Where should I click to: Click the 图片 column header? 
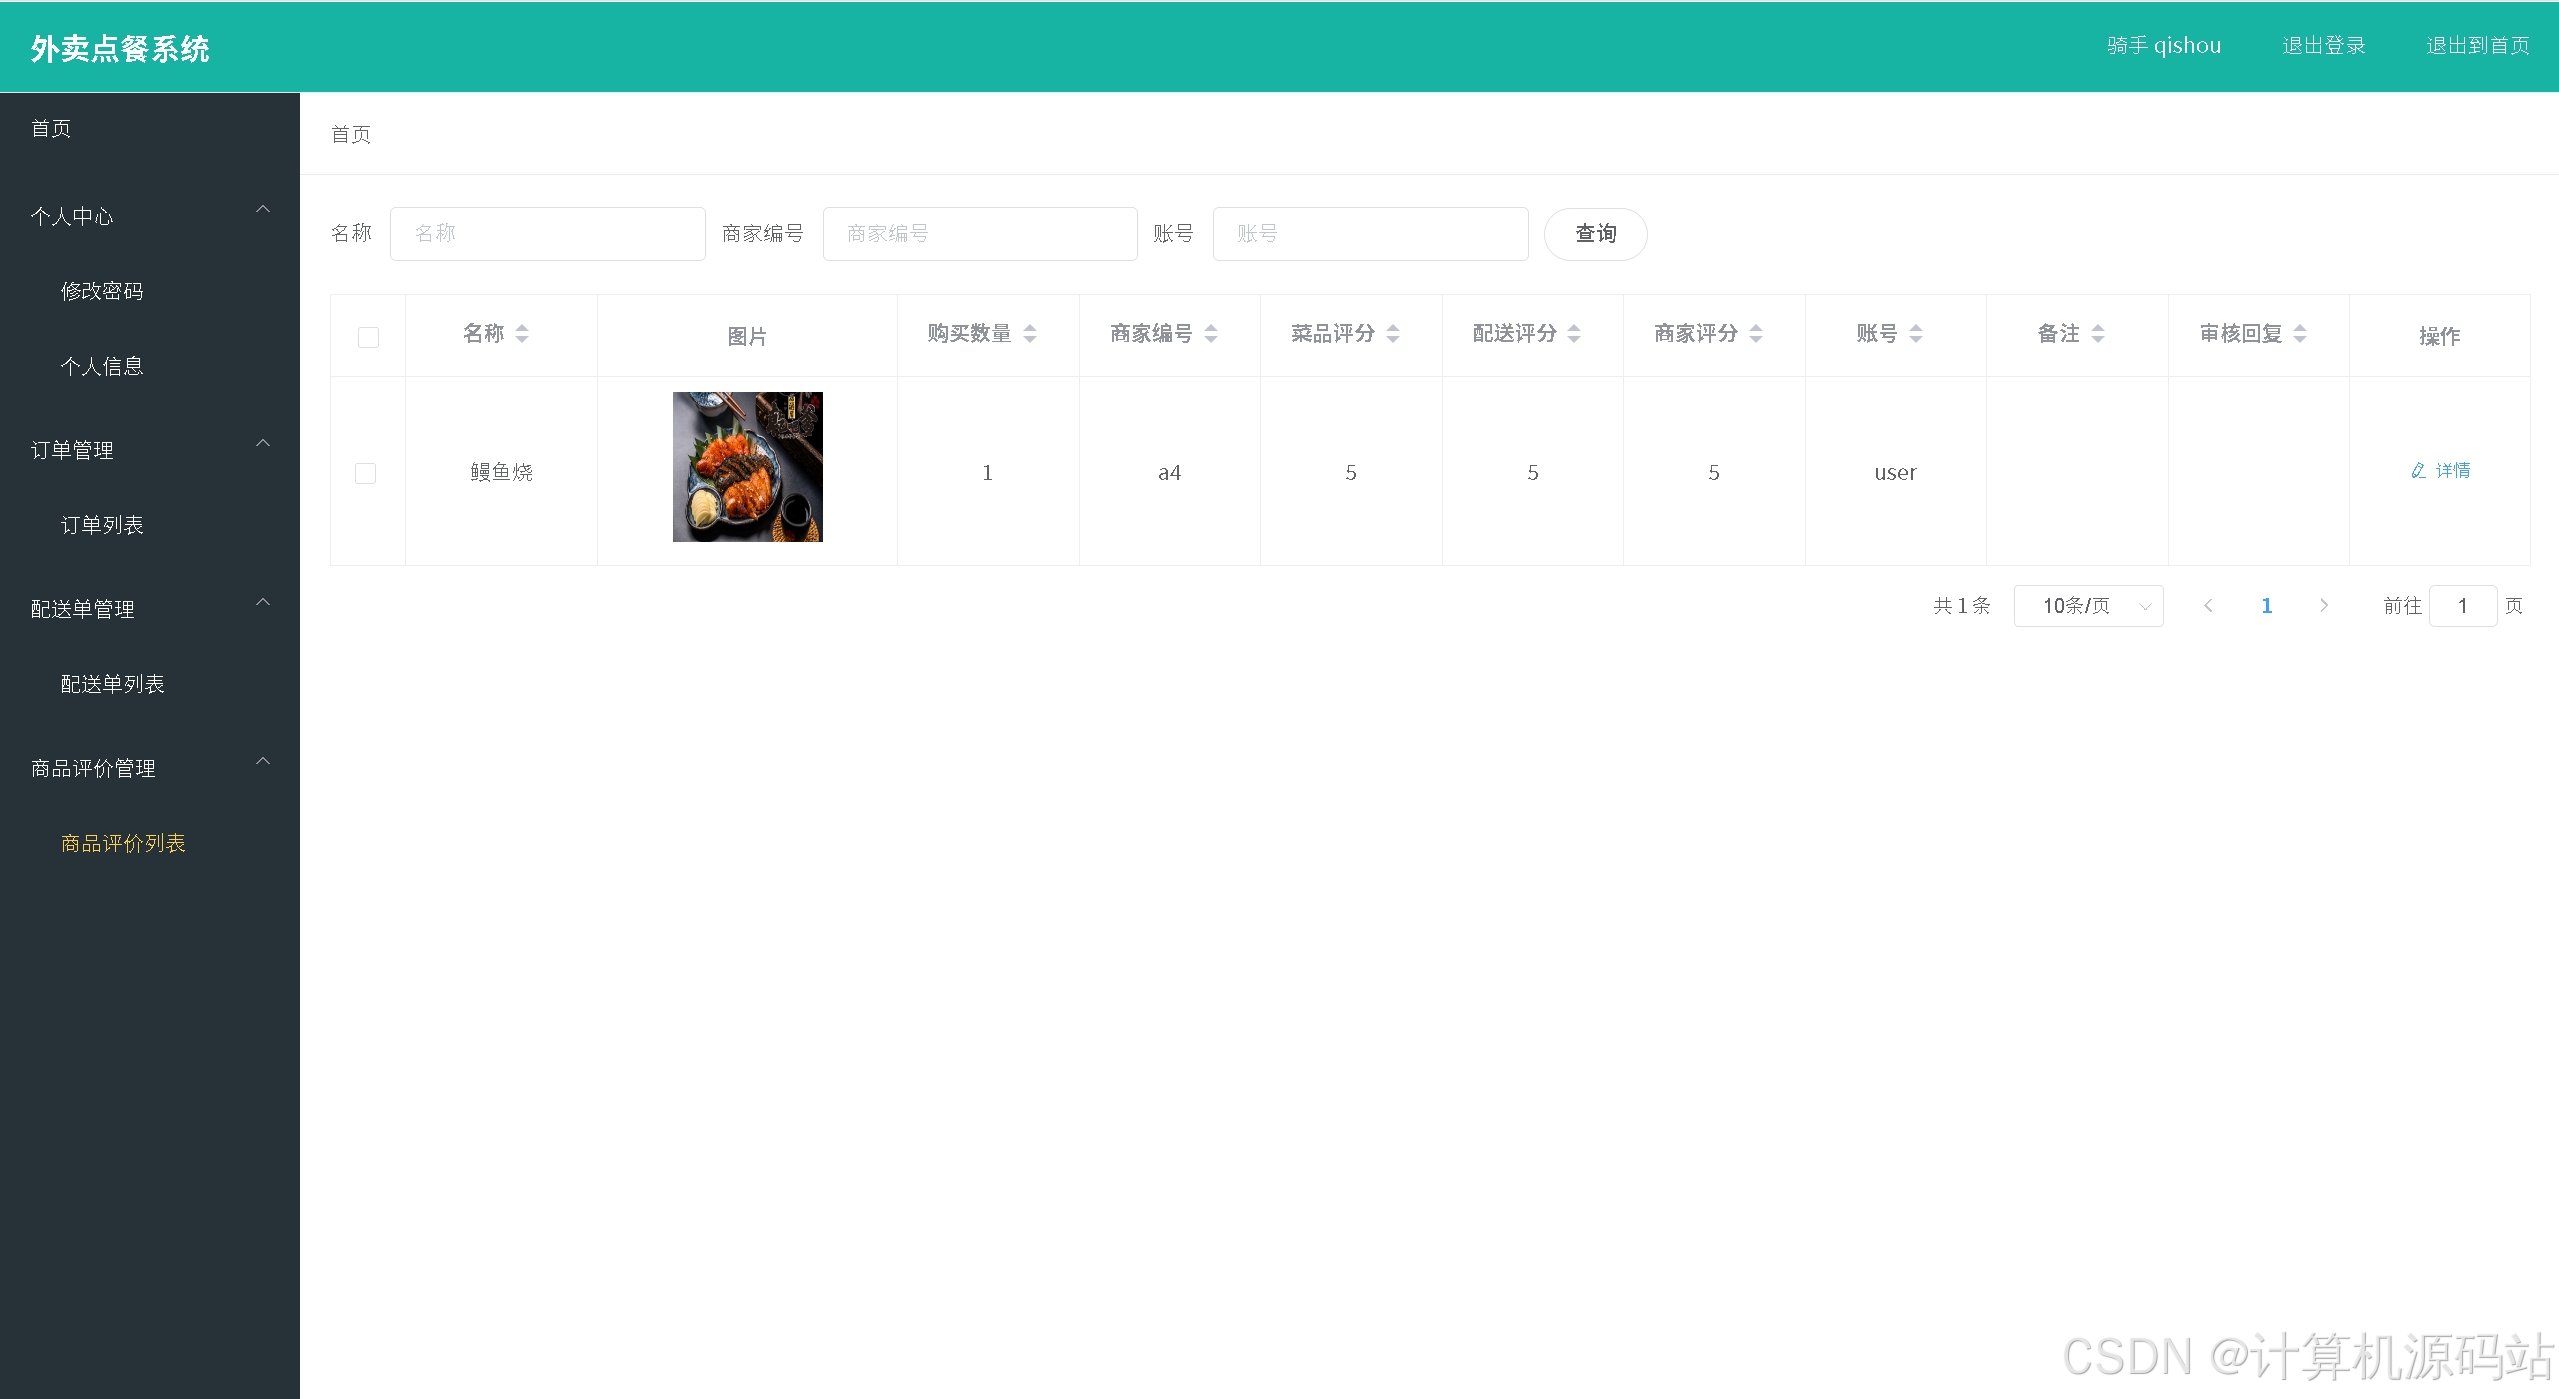[x=747, y=337]
